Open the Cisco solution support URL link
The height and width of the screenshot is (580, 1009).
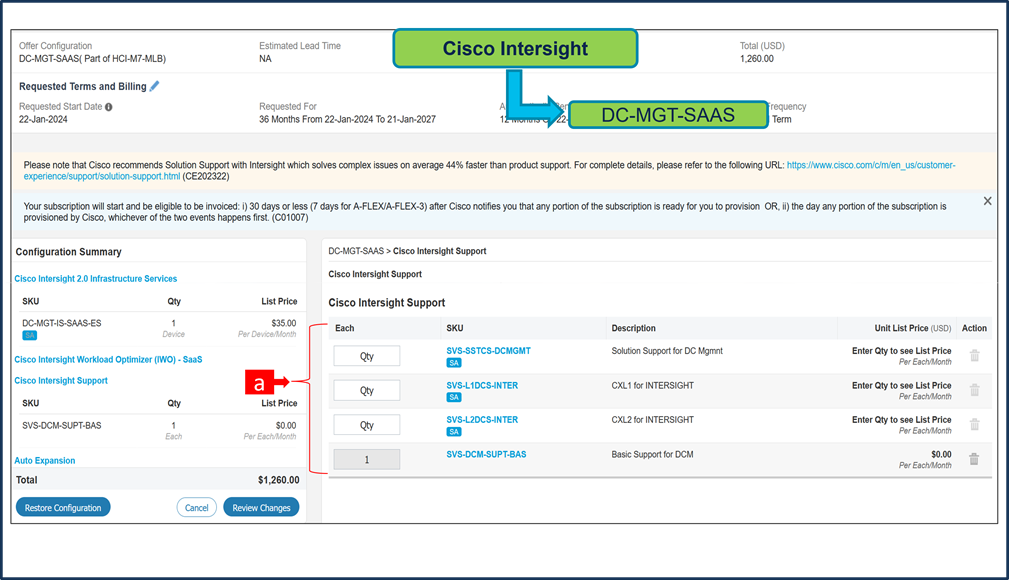[x=871, y=165]
